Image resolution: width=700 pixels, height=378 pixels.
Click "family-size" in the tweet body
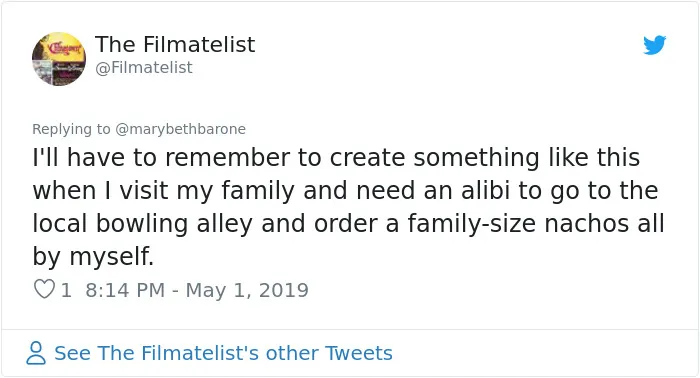(471, 224)
